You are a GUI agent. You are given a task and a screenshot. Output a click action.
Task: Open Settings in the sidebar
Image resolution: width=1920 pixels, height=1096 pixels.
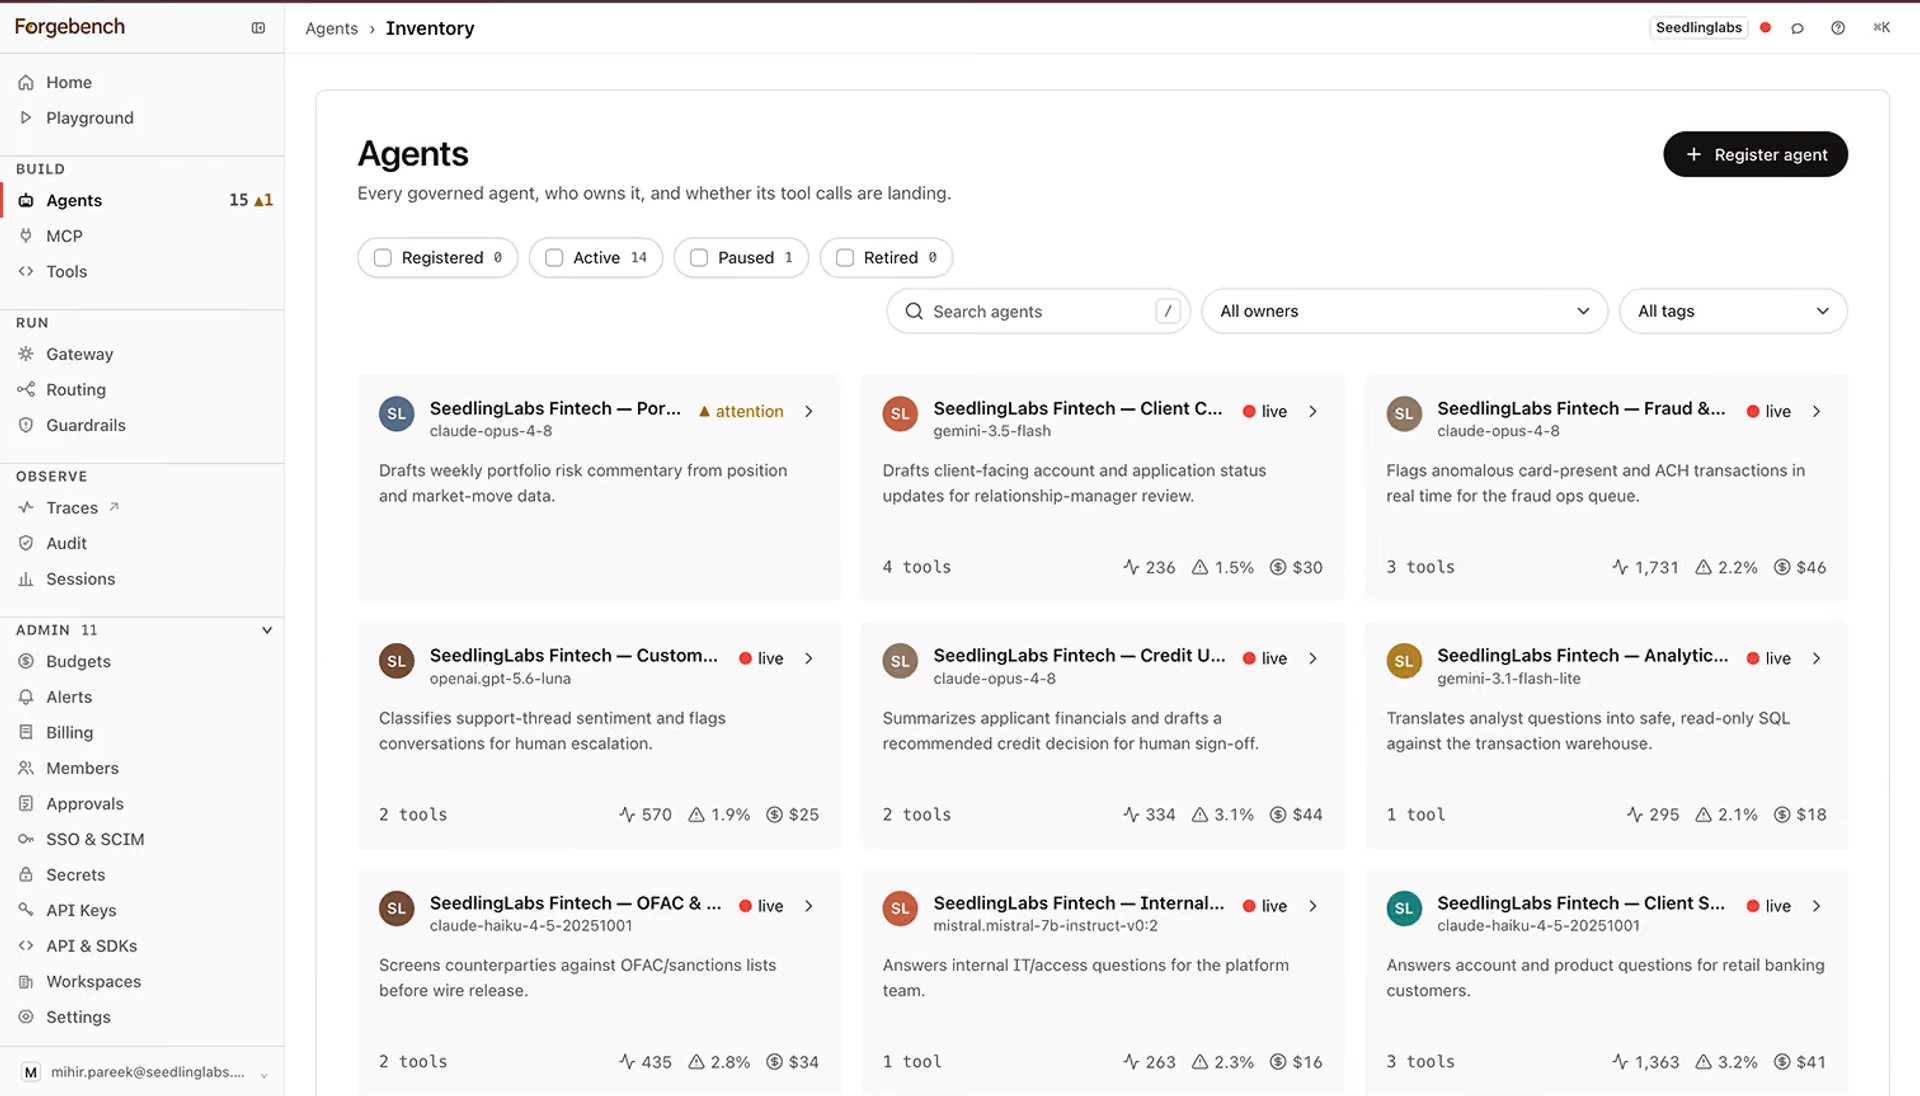click(x=78, y=1017)
